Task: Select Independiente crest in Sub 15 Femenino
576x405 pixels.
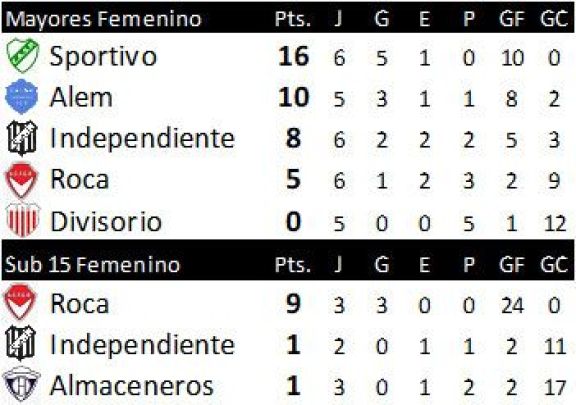Action: pos(21,343)
